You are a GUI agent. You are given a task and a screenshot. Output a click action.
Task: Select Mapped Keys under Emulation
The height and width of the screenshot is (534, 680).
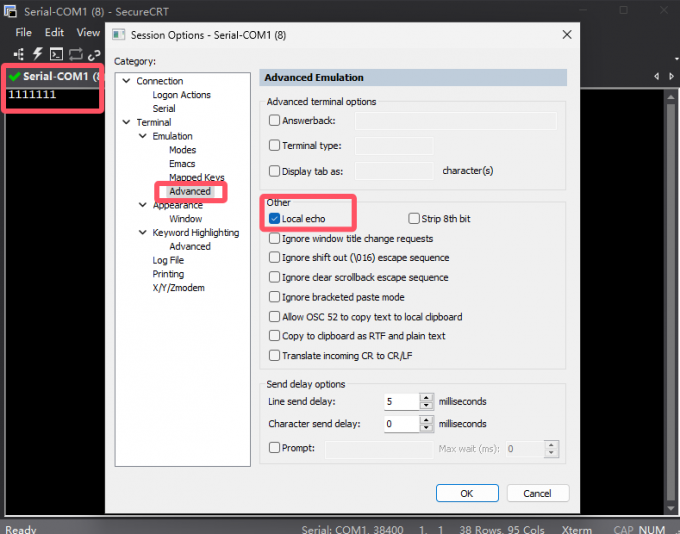tap(196, 177)
